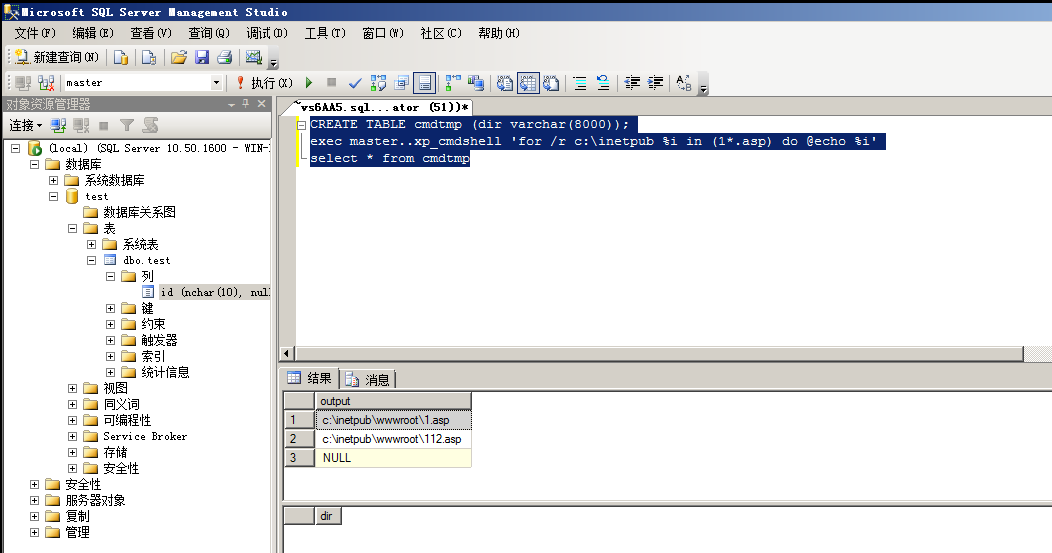Select the id (nchar(10)) column item
Image resolution: width=1052 pixels, height=553 pixels.
click(215, 293)
